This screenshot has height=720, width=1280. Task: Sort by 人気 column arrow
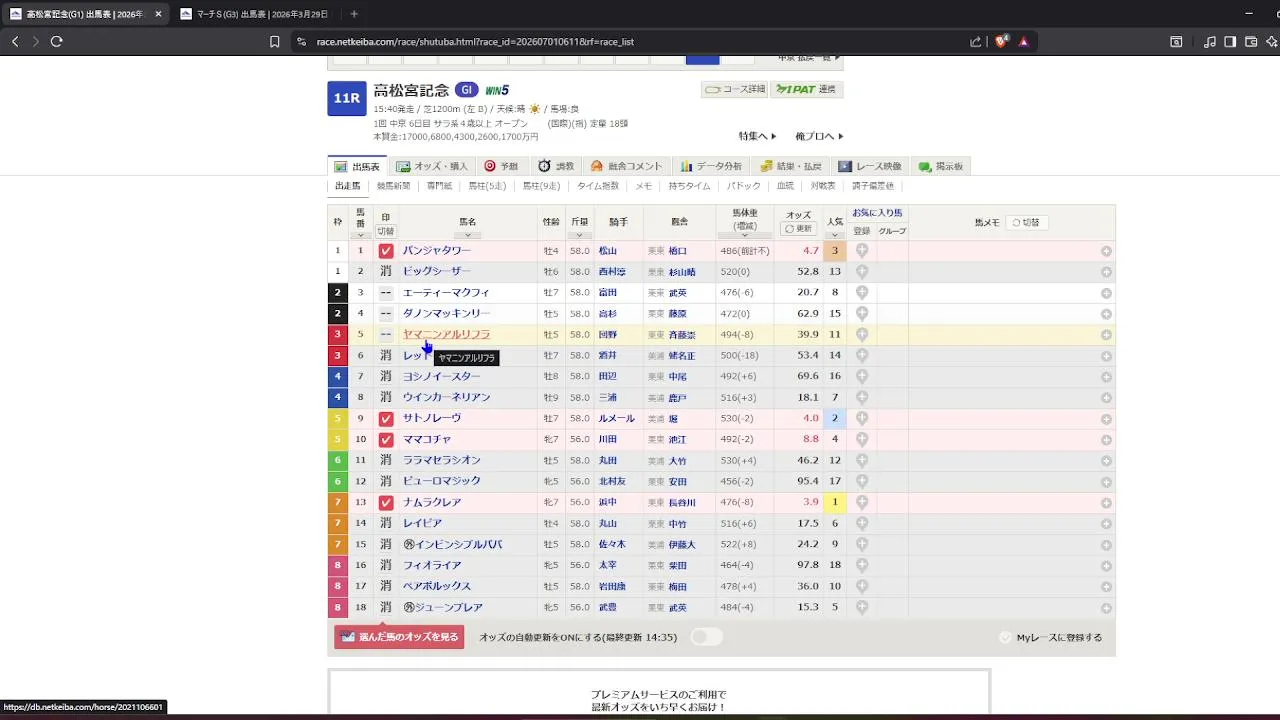pos(835,235)
